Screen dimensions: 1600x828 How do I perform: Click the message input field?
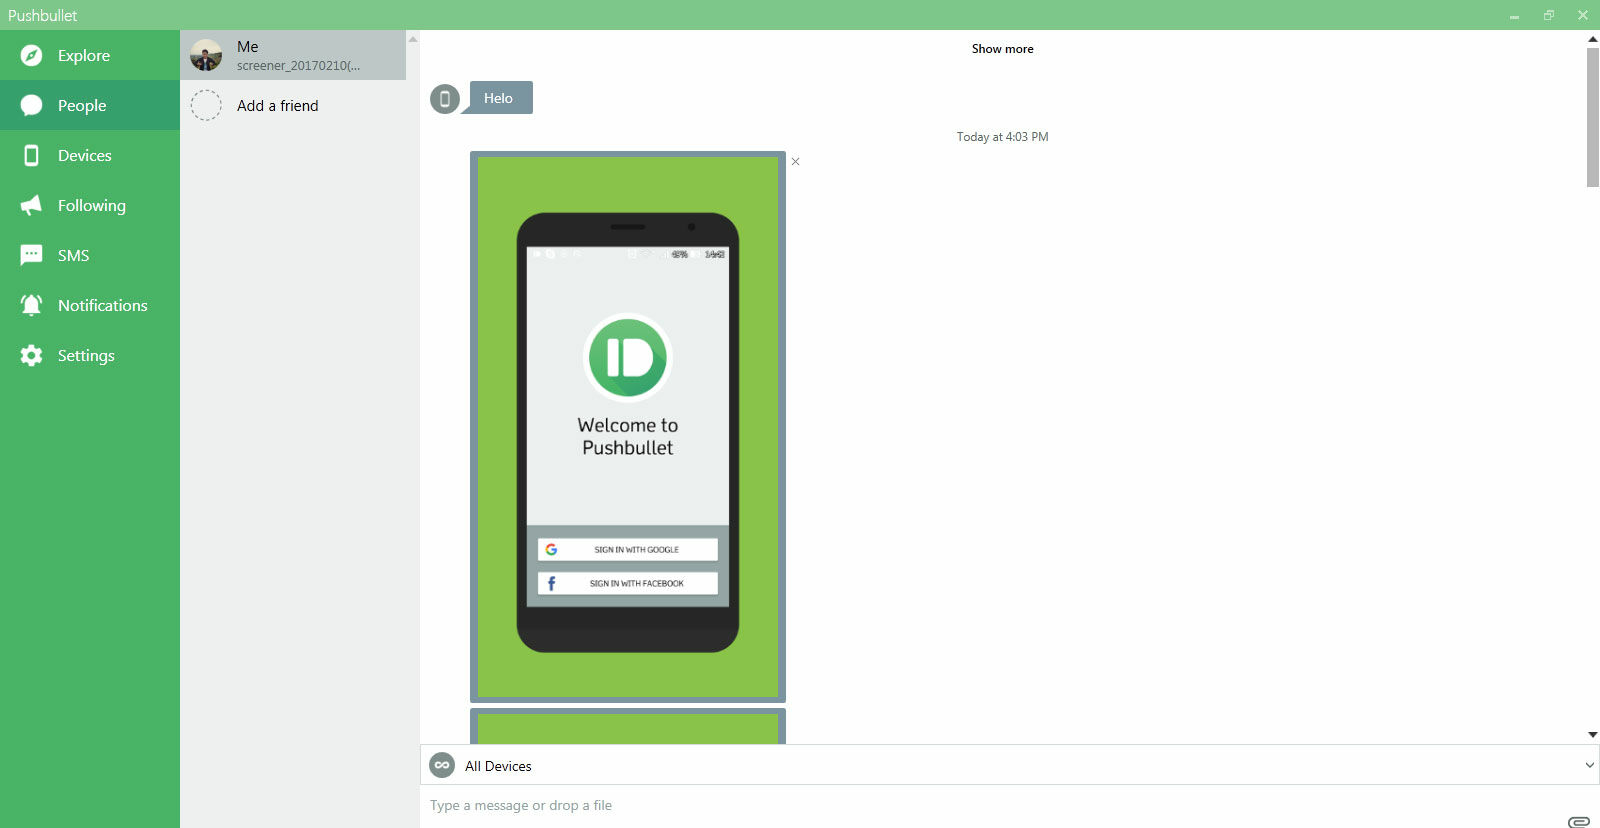point(990,806)
